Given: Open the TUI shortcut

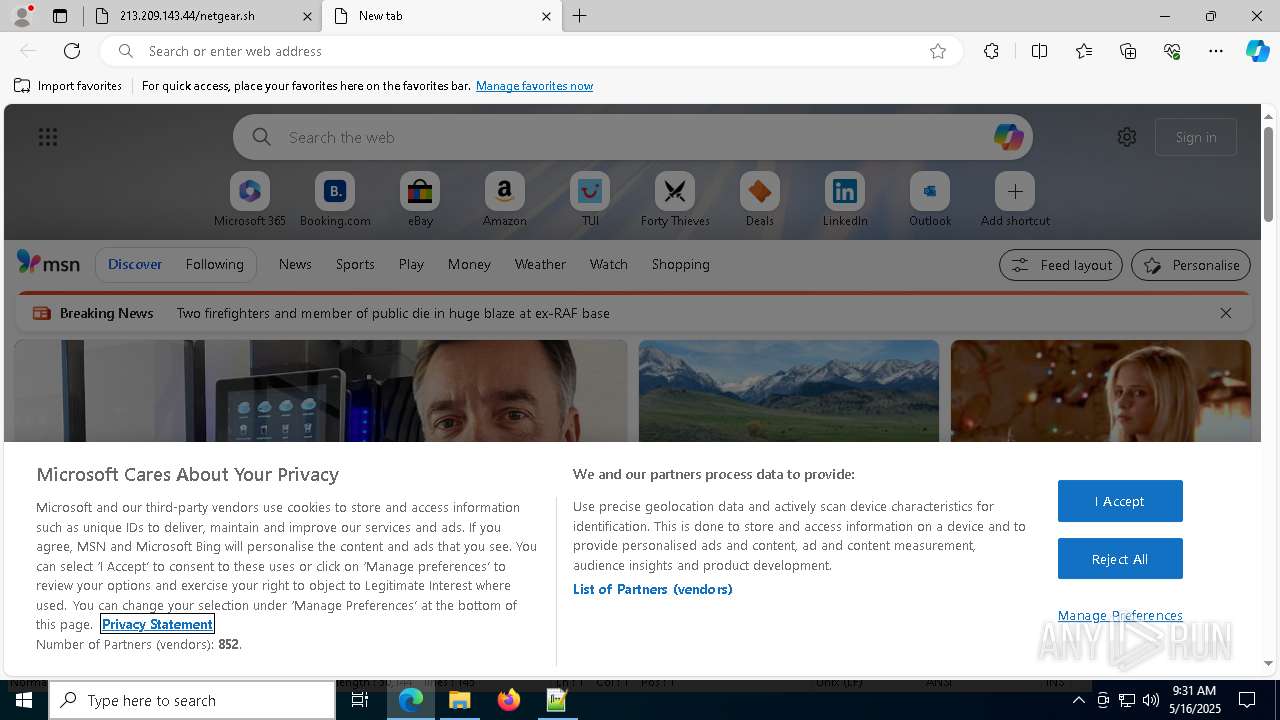Looking at the screenshot, I should point(590,199).
